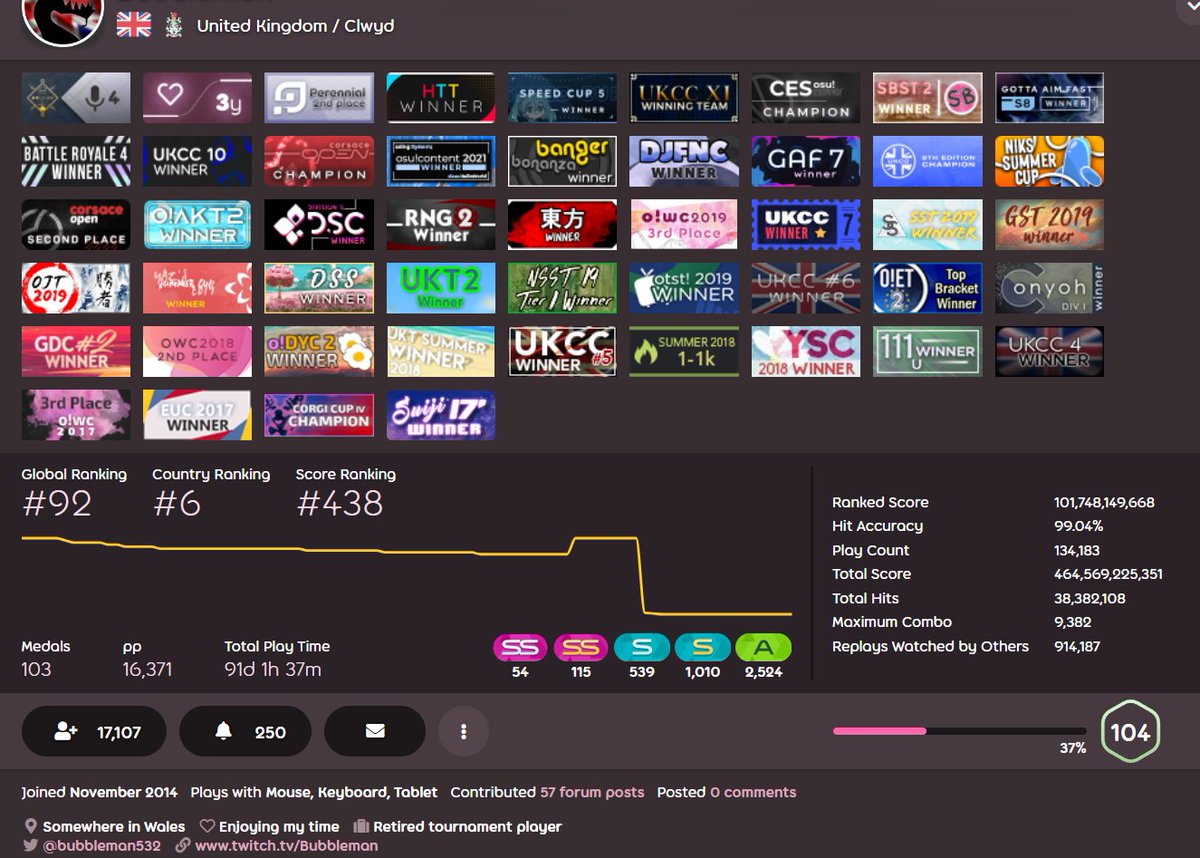Image resolution: width=1200 pixels, height=858 pixels.
Task: Click the CES osu! Champion badge
Action: [806, 98]
